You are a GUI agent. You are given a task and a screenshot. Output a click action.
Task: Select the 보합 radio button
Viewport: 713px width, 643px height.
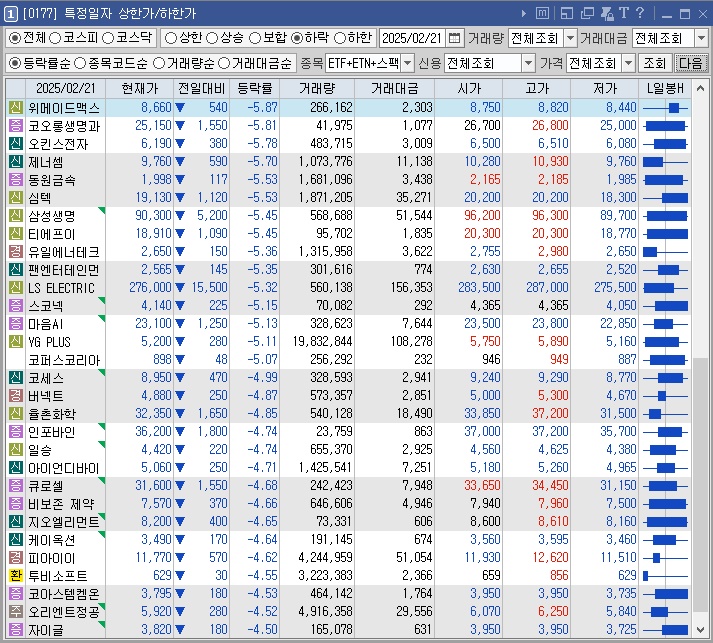click(x=255, y=38)
